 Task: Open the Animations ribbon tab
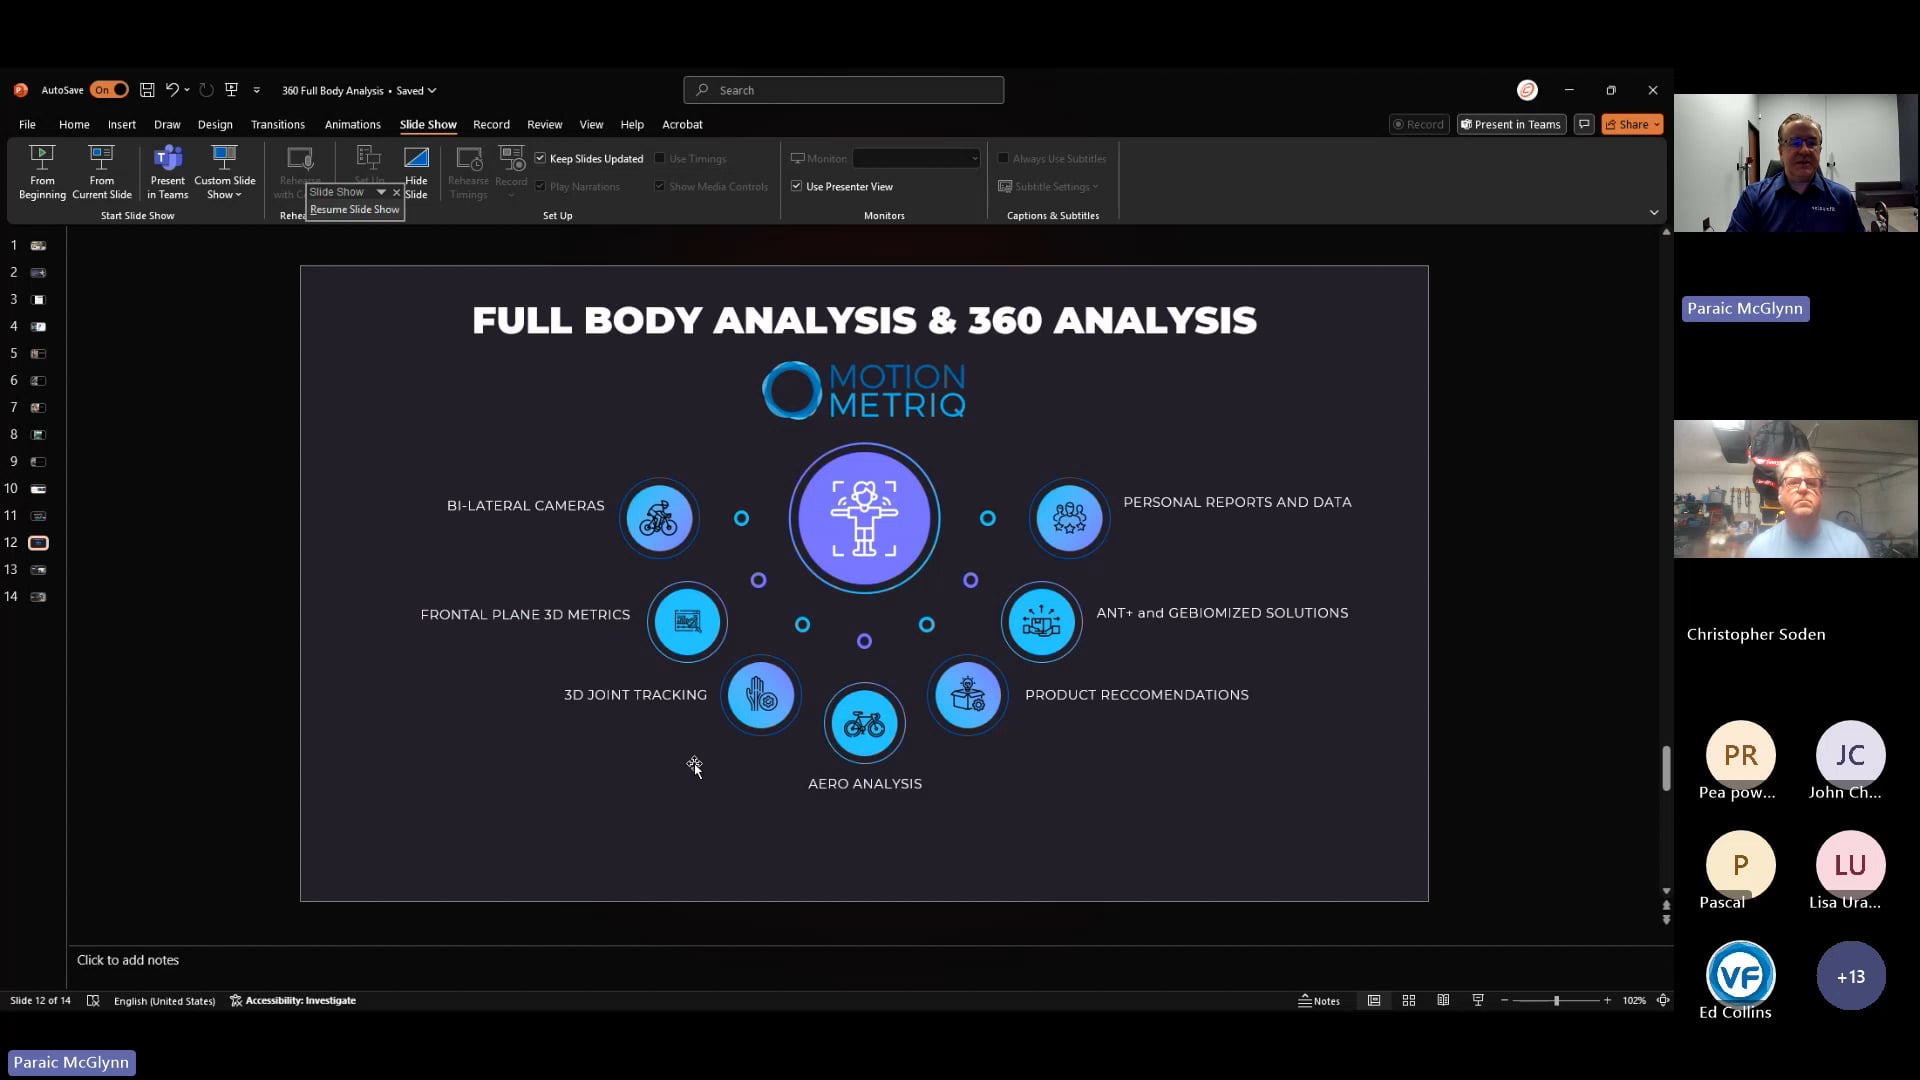click(352, 124)
